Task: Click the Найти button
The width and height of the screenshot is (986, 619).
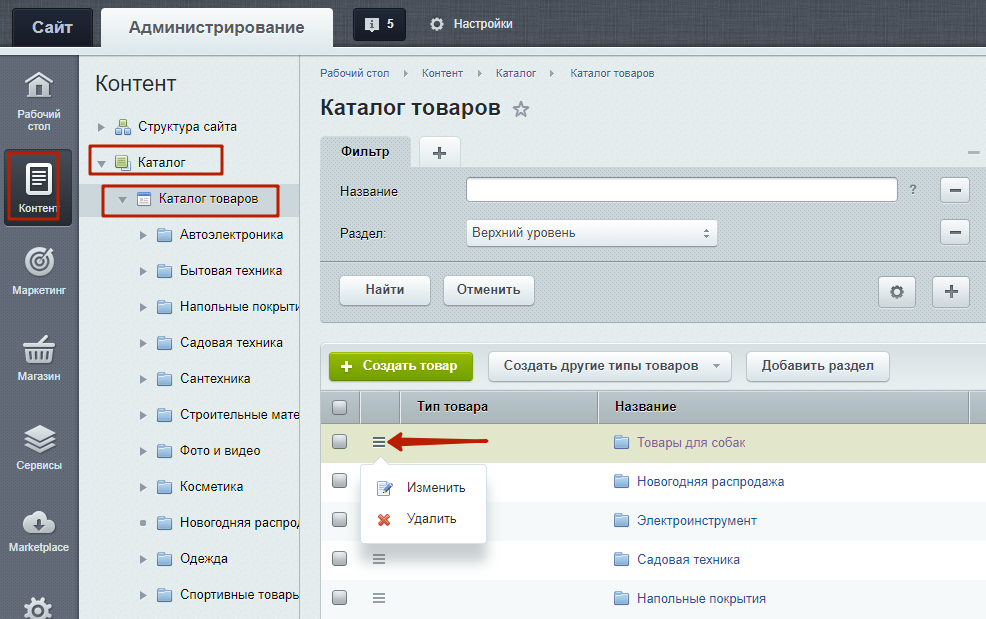Action: pyautogui.click(x=385, y=290)
